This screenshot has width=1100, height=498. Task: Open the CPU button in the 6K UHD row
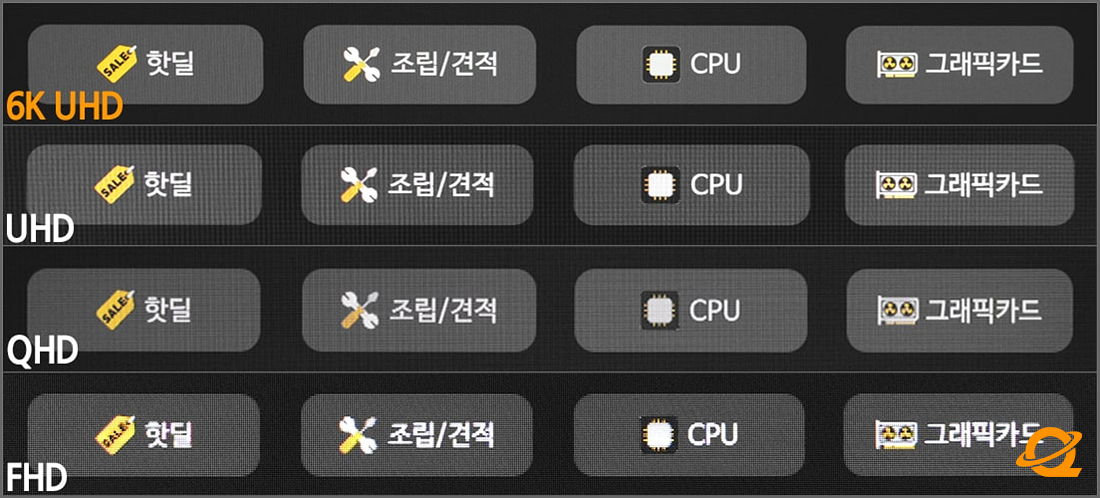[x=691, y=64]
